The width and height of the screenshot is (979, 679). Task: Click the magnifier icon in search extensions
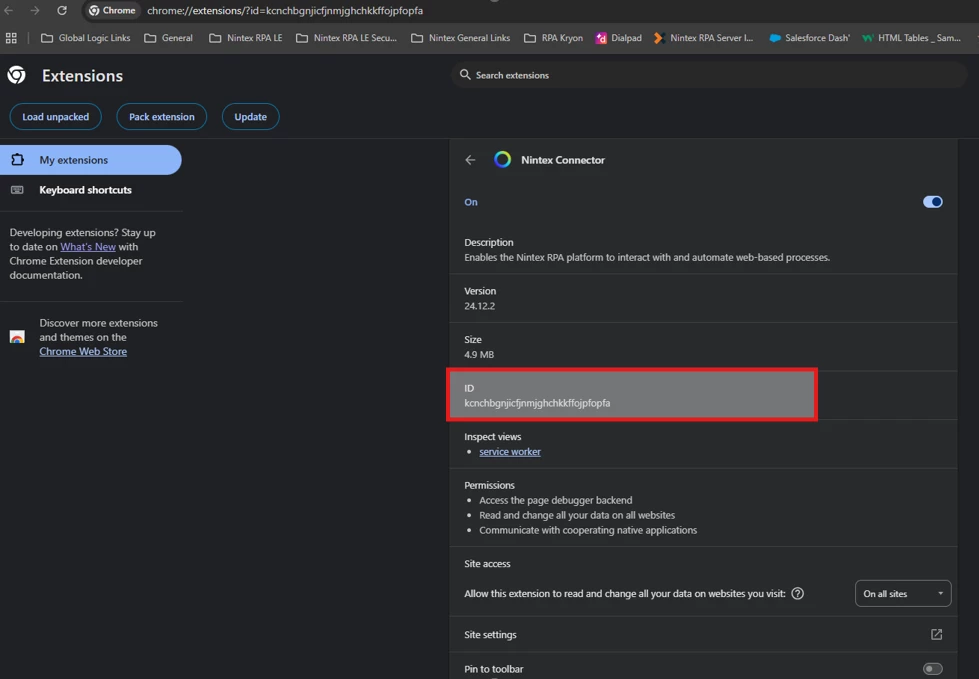pos(465,75)
